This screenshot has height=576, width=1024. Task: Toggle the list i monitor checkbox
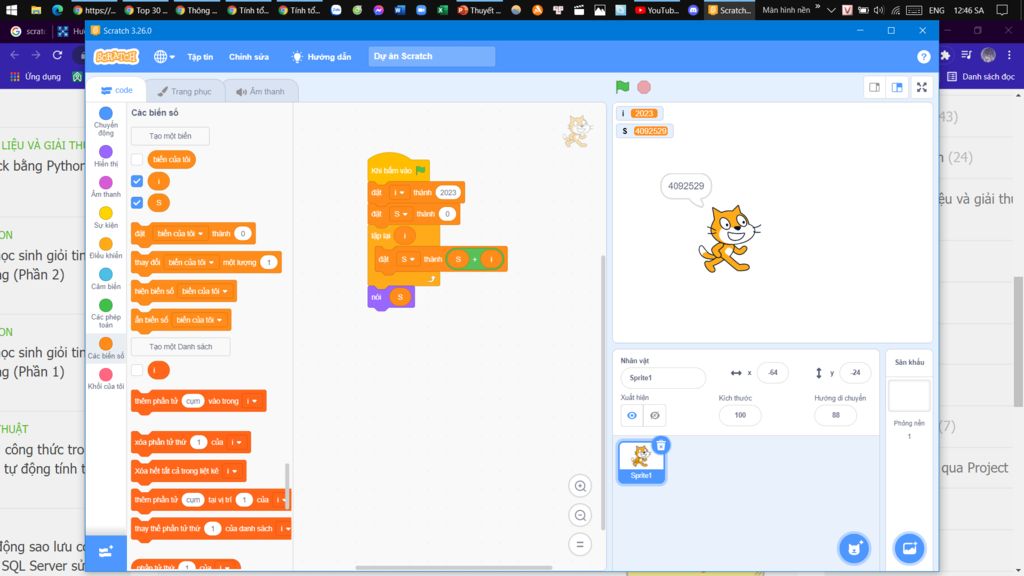pyautogui.click(x=137, y=370)
